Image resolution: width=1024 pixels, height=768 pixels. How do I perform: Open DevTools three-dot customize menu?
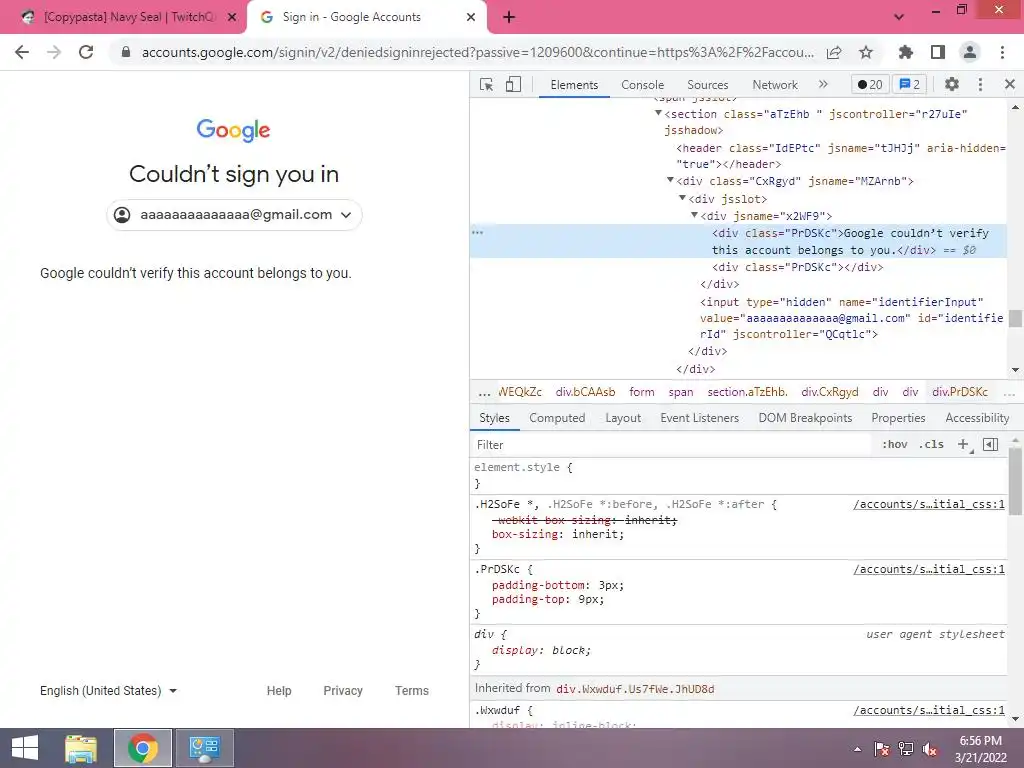(x=980, y=84)
